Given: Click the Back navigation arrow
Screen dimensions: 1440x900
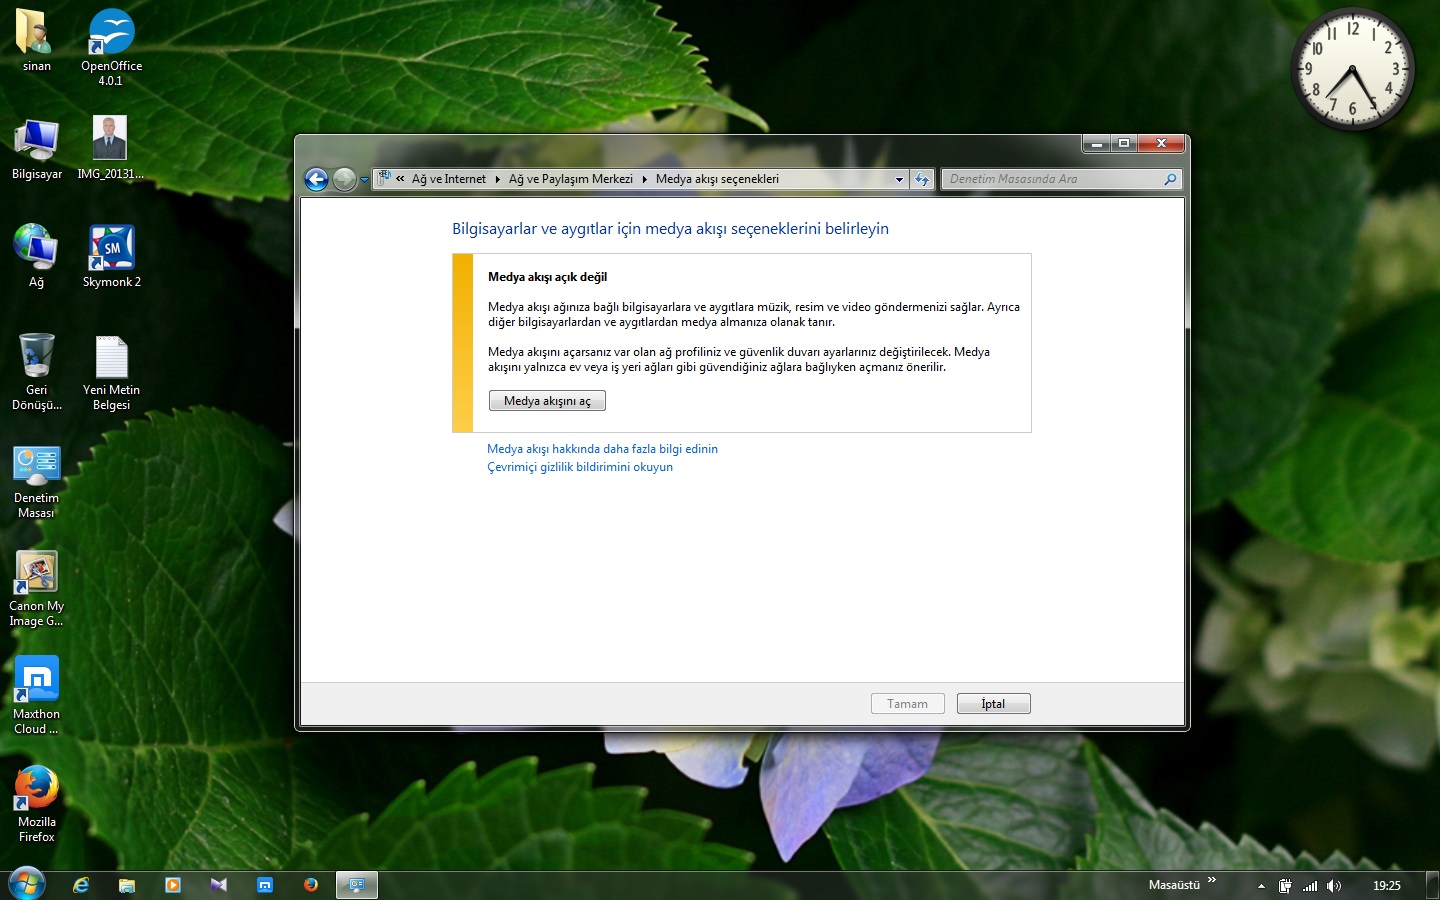Looking at the screenshot, I should [316, 179].
